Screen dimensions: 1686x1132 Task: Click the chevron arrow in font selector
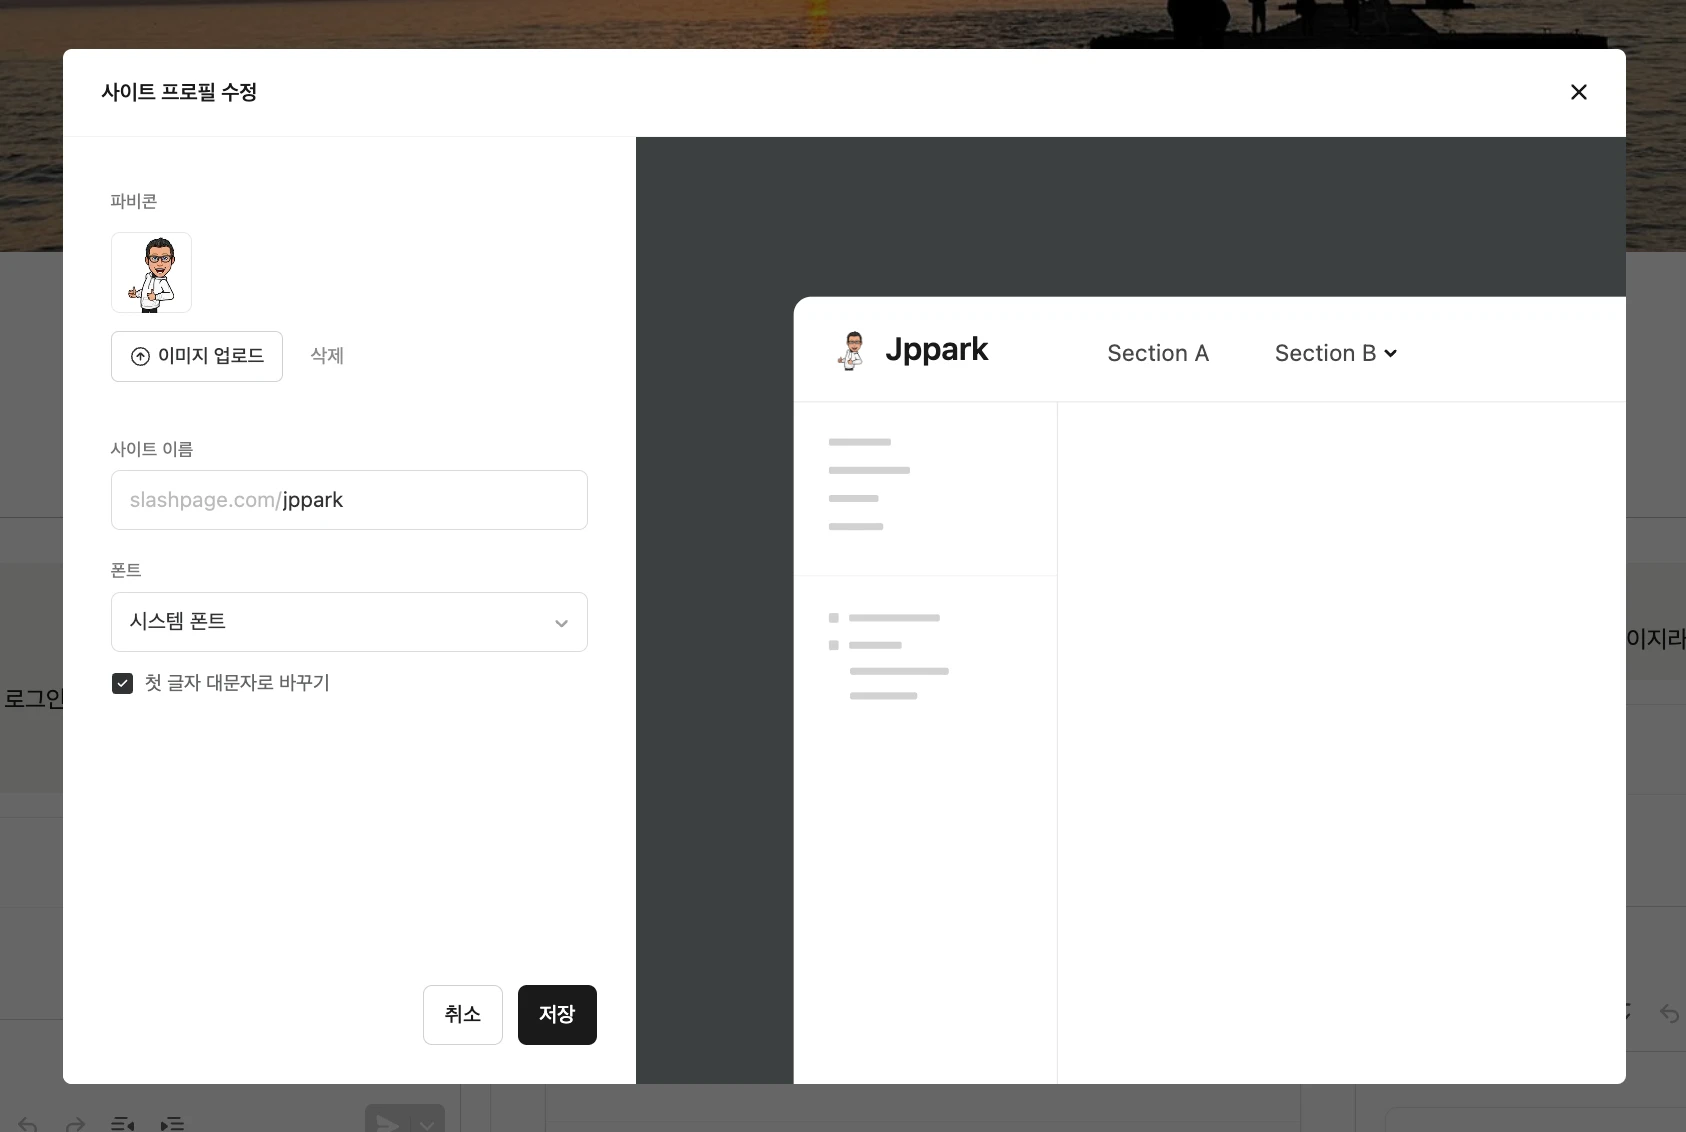click(561, 623)
